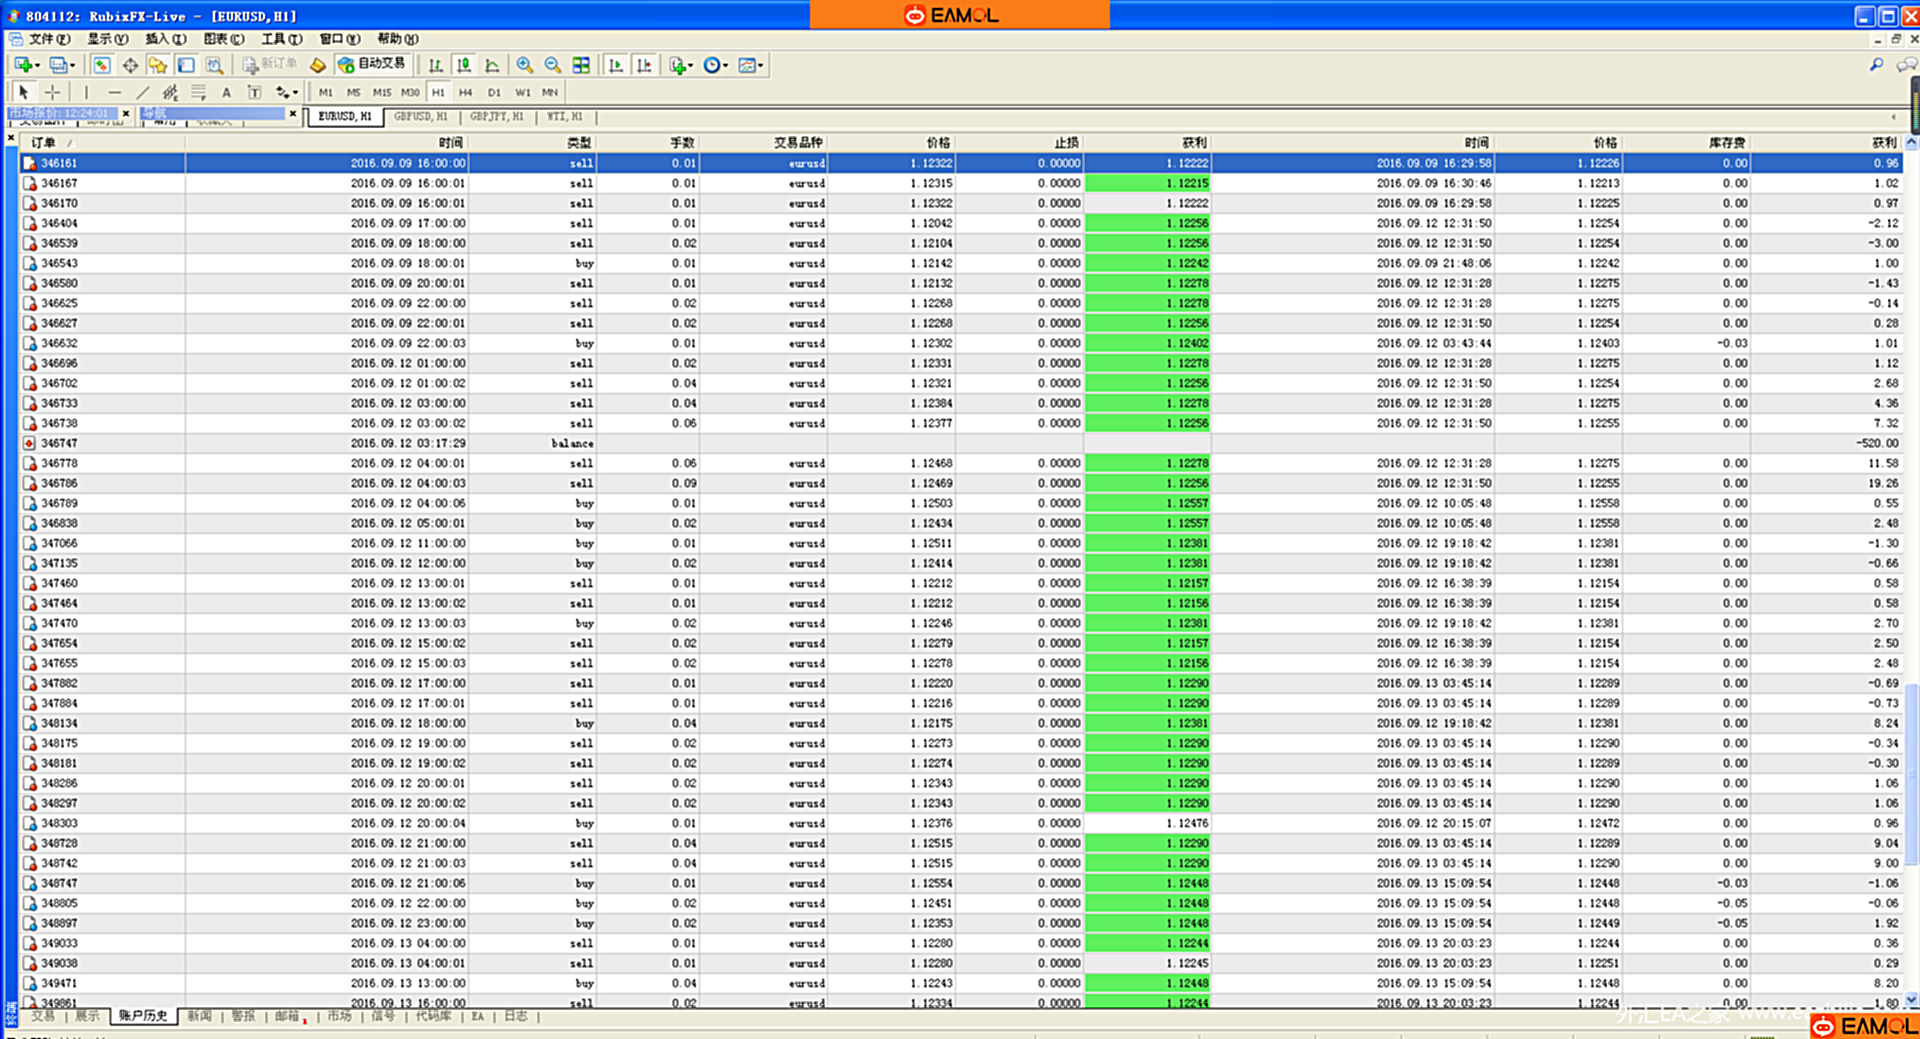Click the tile windows grid icon

point(581,65)
